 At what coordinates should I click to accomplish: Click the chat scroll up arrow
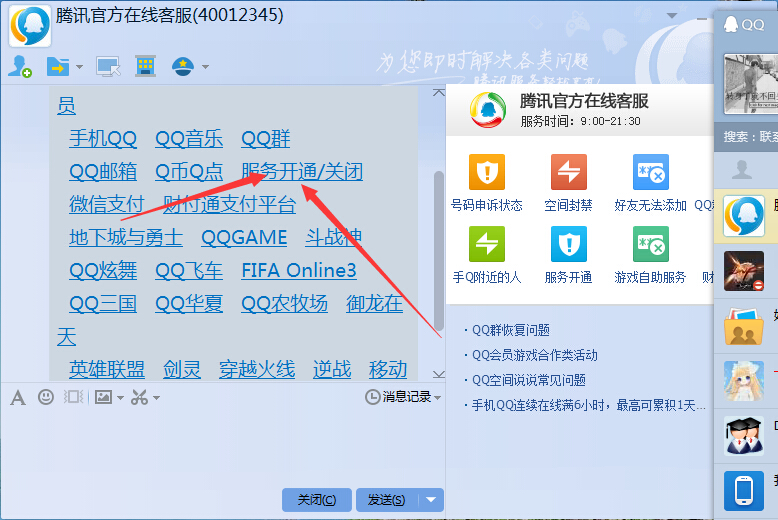coord(439,93)
